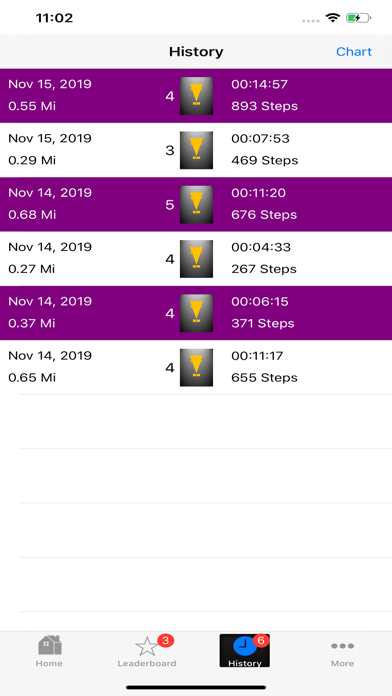
Task: Tap trophy icon of 655 Steps entry
Action: click(196, 368)
